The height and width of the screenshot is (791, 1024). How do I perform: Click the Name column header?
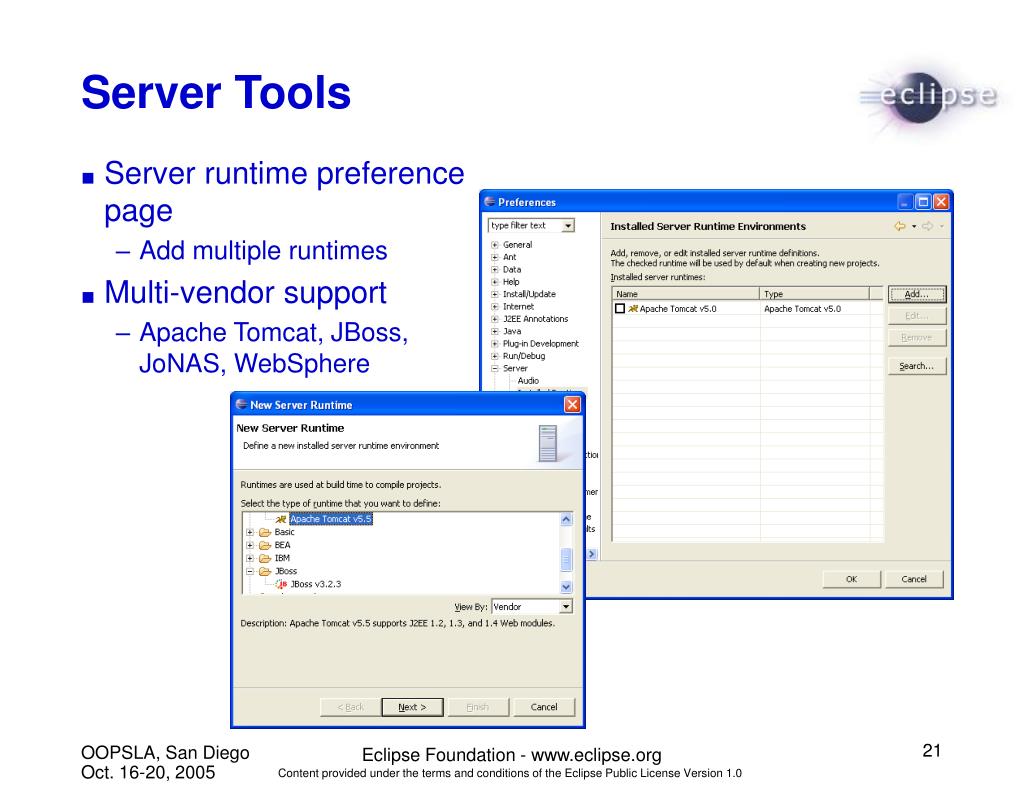[686, 294]
